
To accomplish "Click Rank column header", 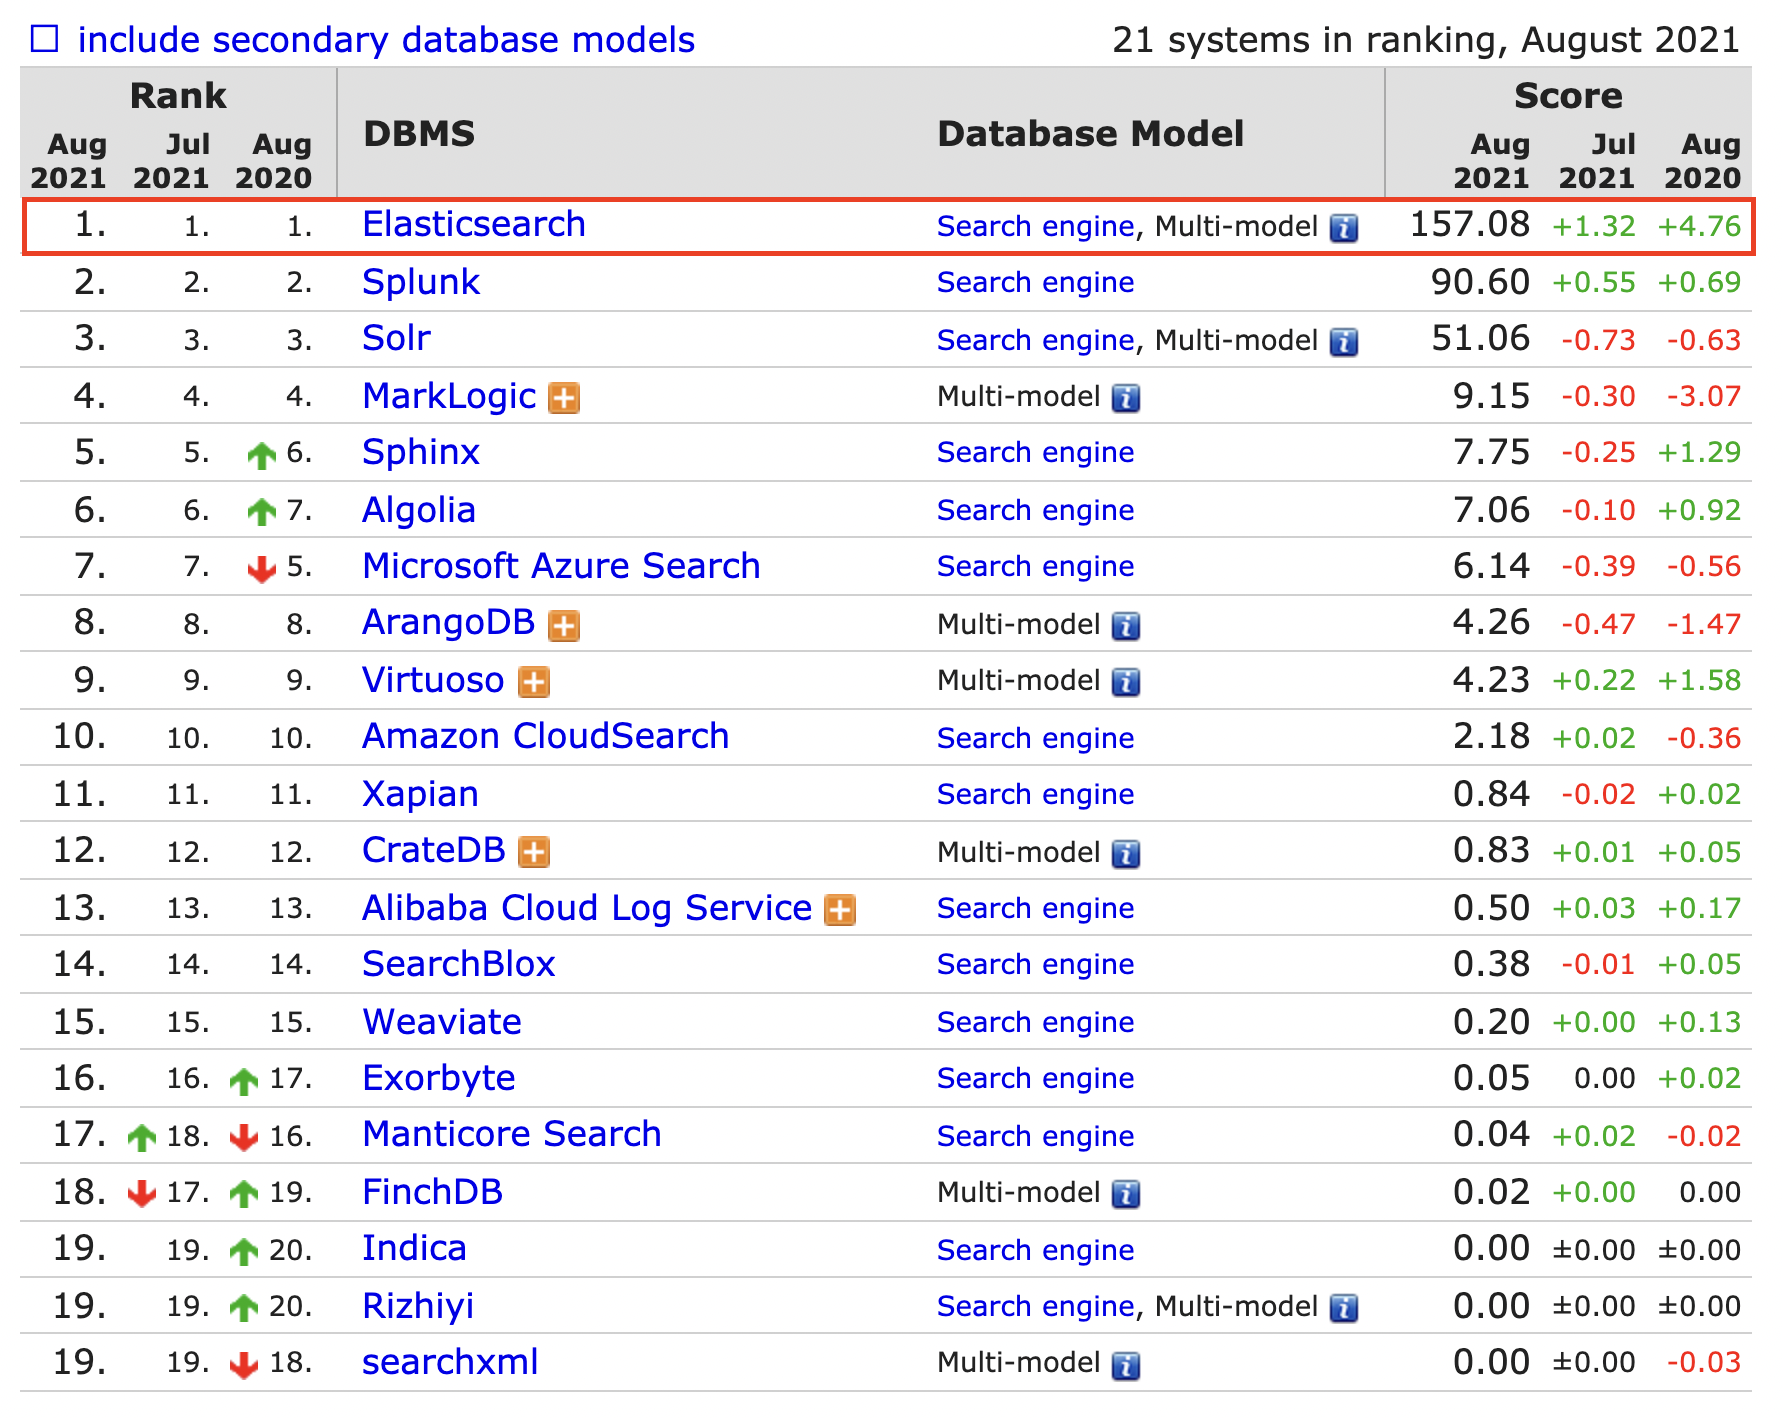I will (x=178, y=96).
